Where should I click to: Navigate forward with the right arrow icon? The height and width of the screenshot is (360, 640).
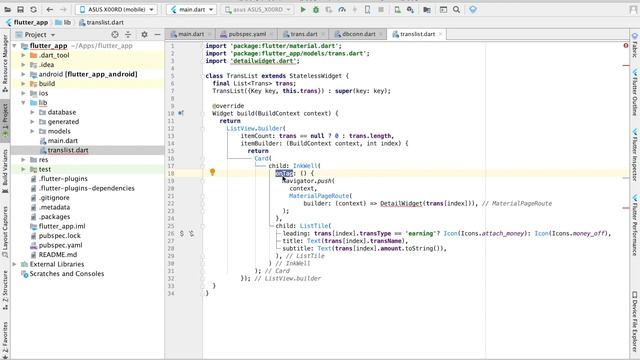[x=63, y=9]
